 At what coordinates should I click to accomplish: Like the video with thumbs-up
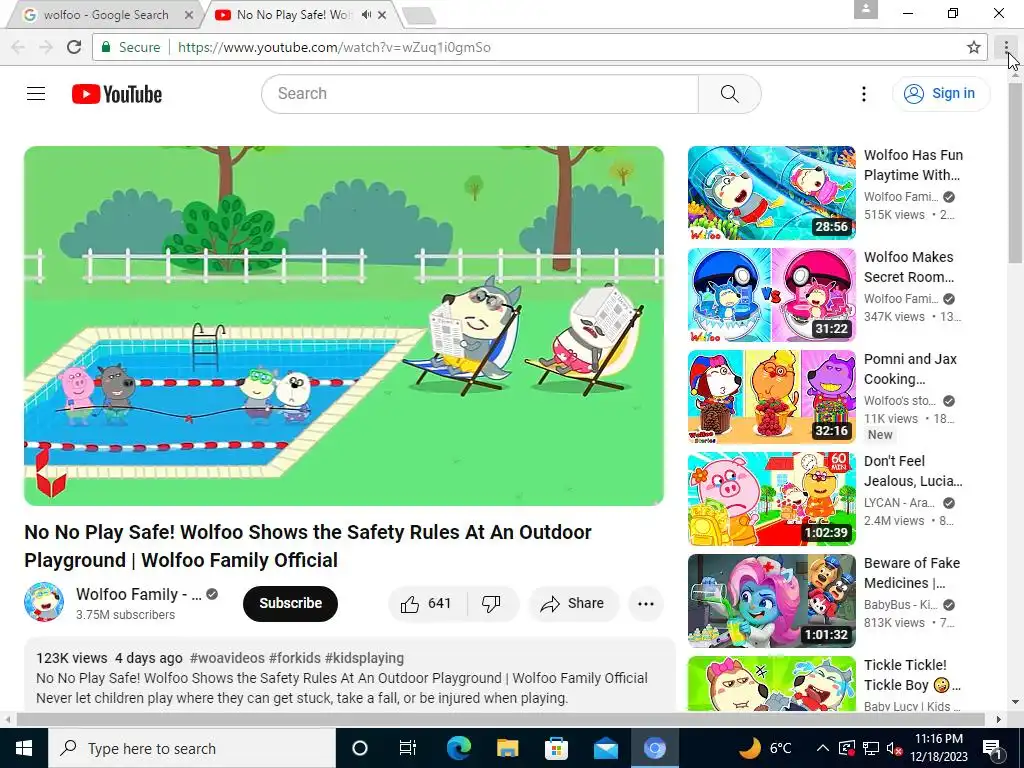pos(428,603)
